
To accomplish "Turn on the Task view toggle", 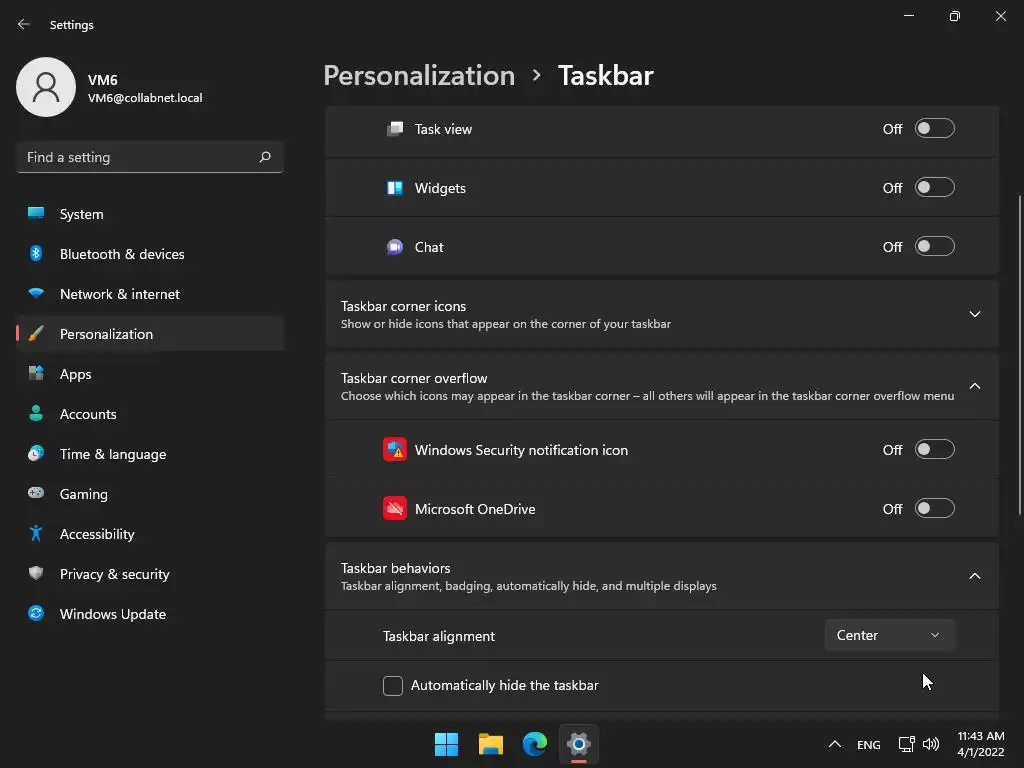I will coord(935,129).
